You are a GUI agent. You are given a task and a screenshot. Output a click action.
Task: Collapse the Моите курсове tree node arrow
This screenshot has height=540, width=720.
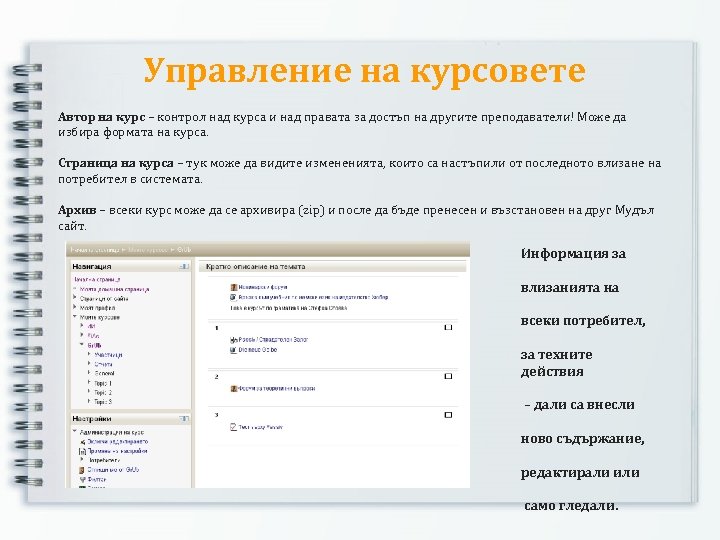pyautogui.click(x=75, y=317)
